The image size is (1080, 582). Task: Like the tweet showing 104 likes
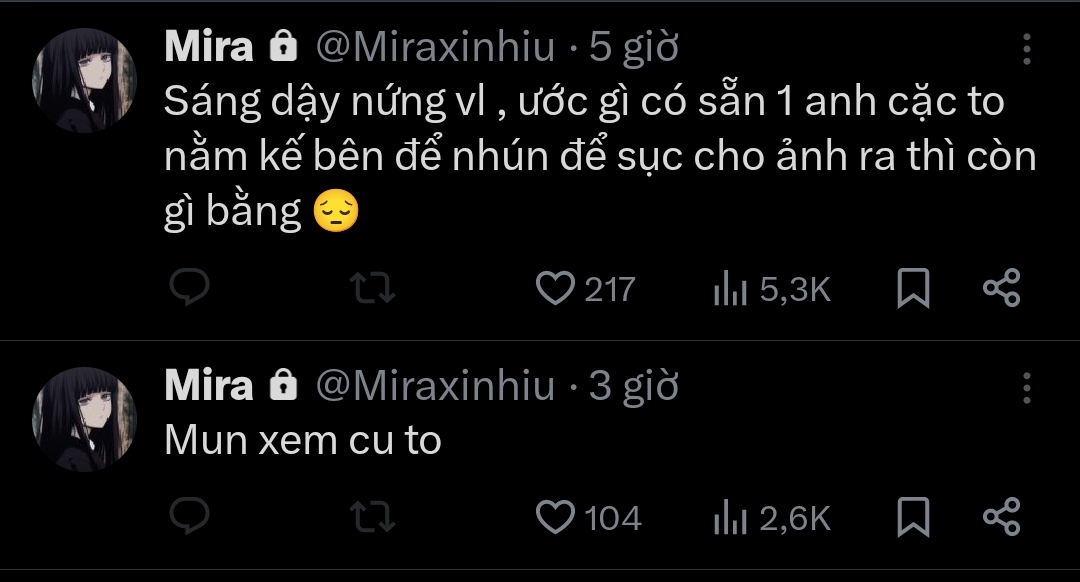coord(553,517)
